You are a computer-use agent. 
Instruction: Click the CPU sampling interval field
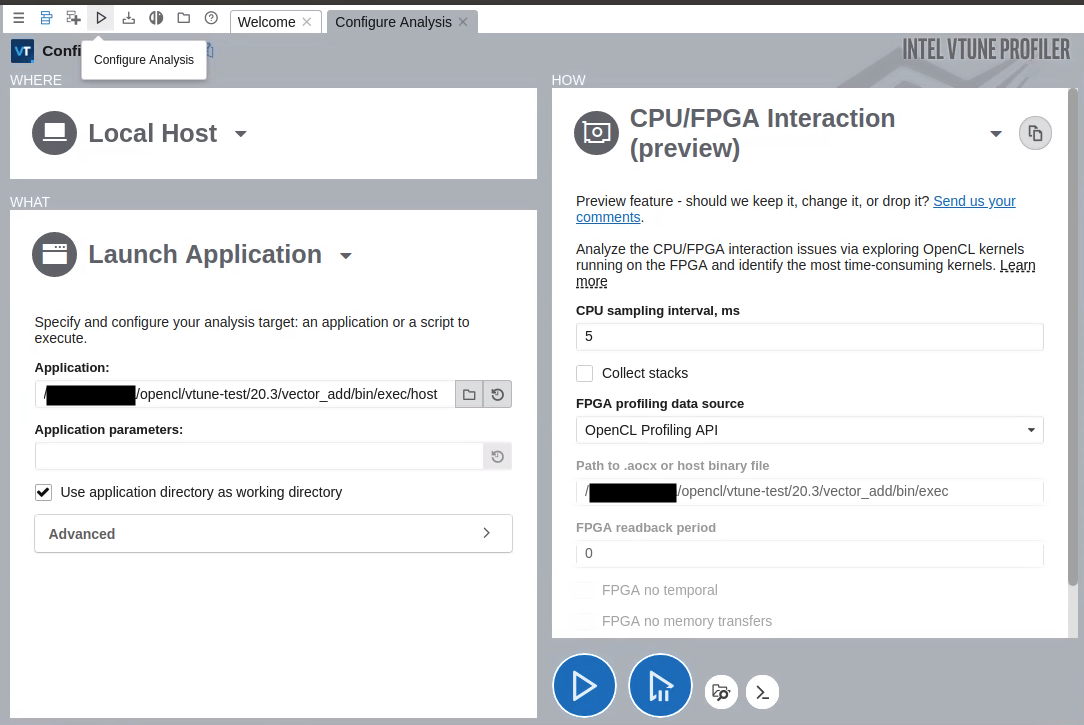(810, 337)
